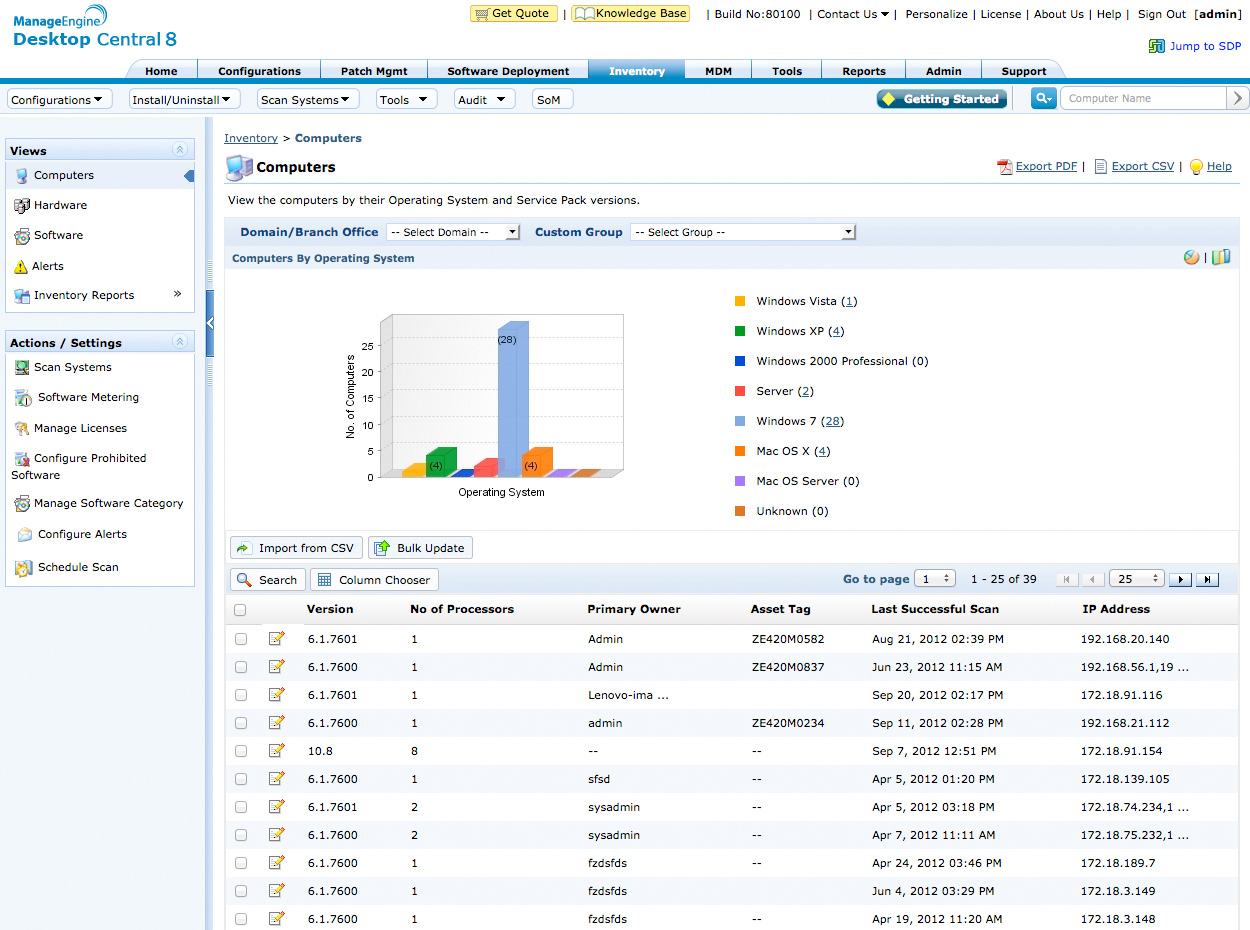The height and width of the screenshot is (930, 1250).
Task: Click the Export PDF icon
Action: coord(1005,167)
